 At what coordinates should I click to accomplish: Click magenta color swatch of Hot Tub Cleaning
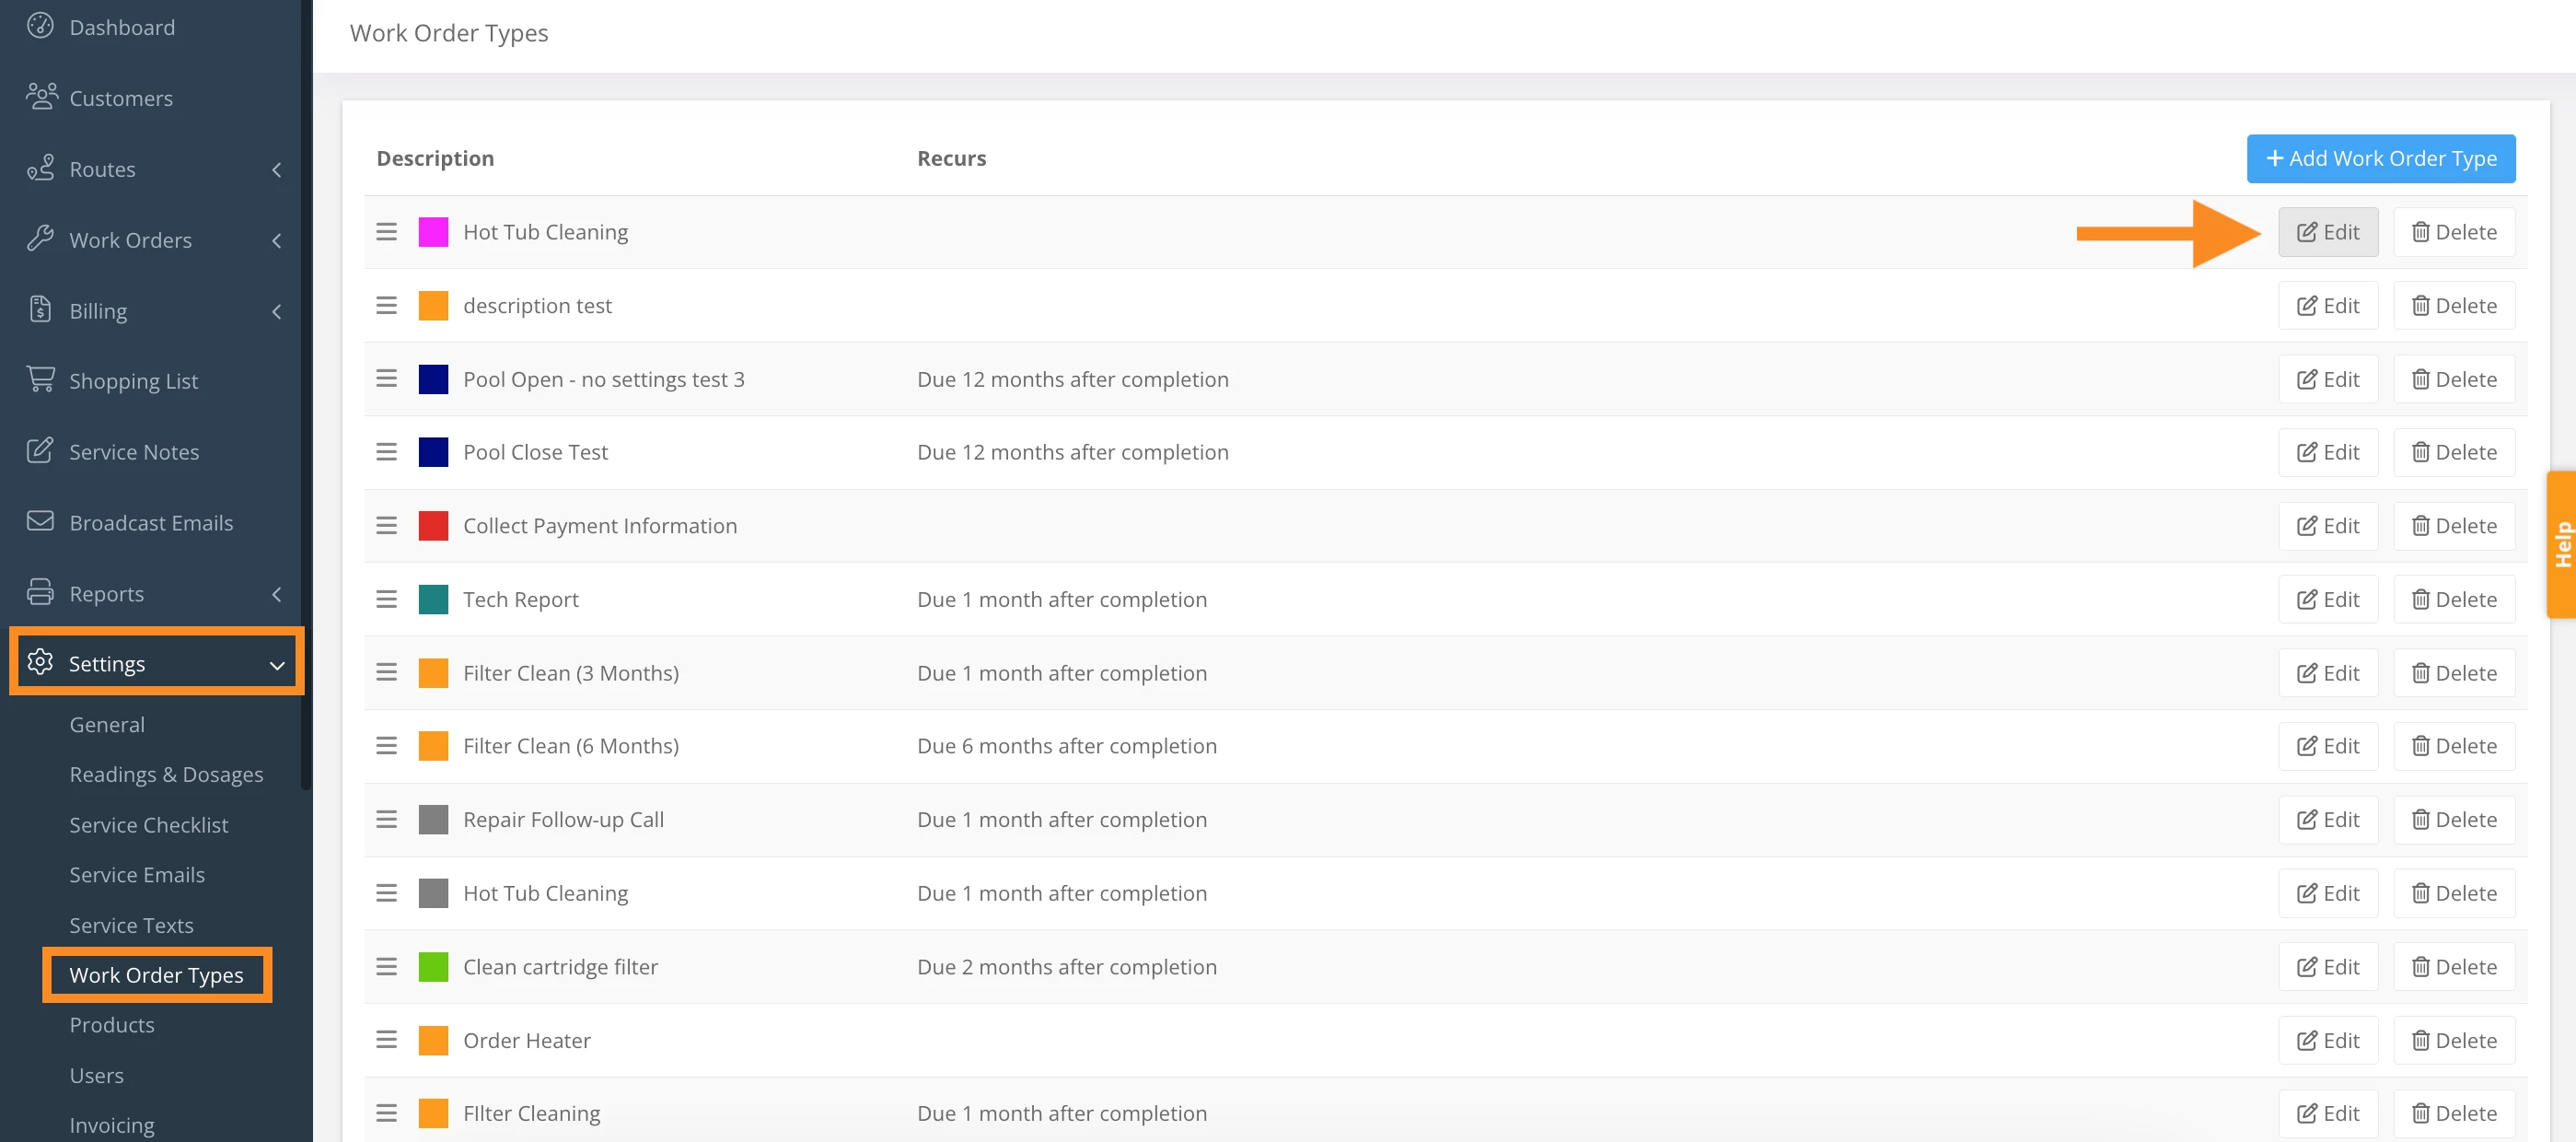pos(433,232)
